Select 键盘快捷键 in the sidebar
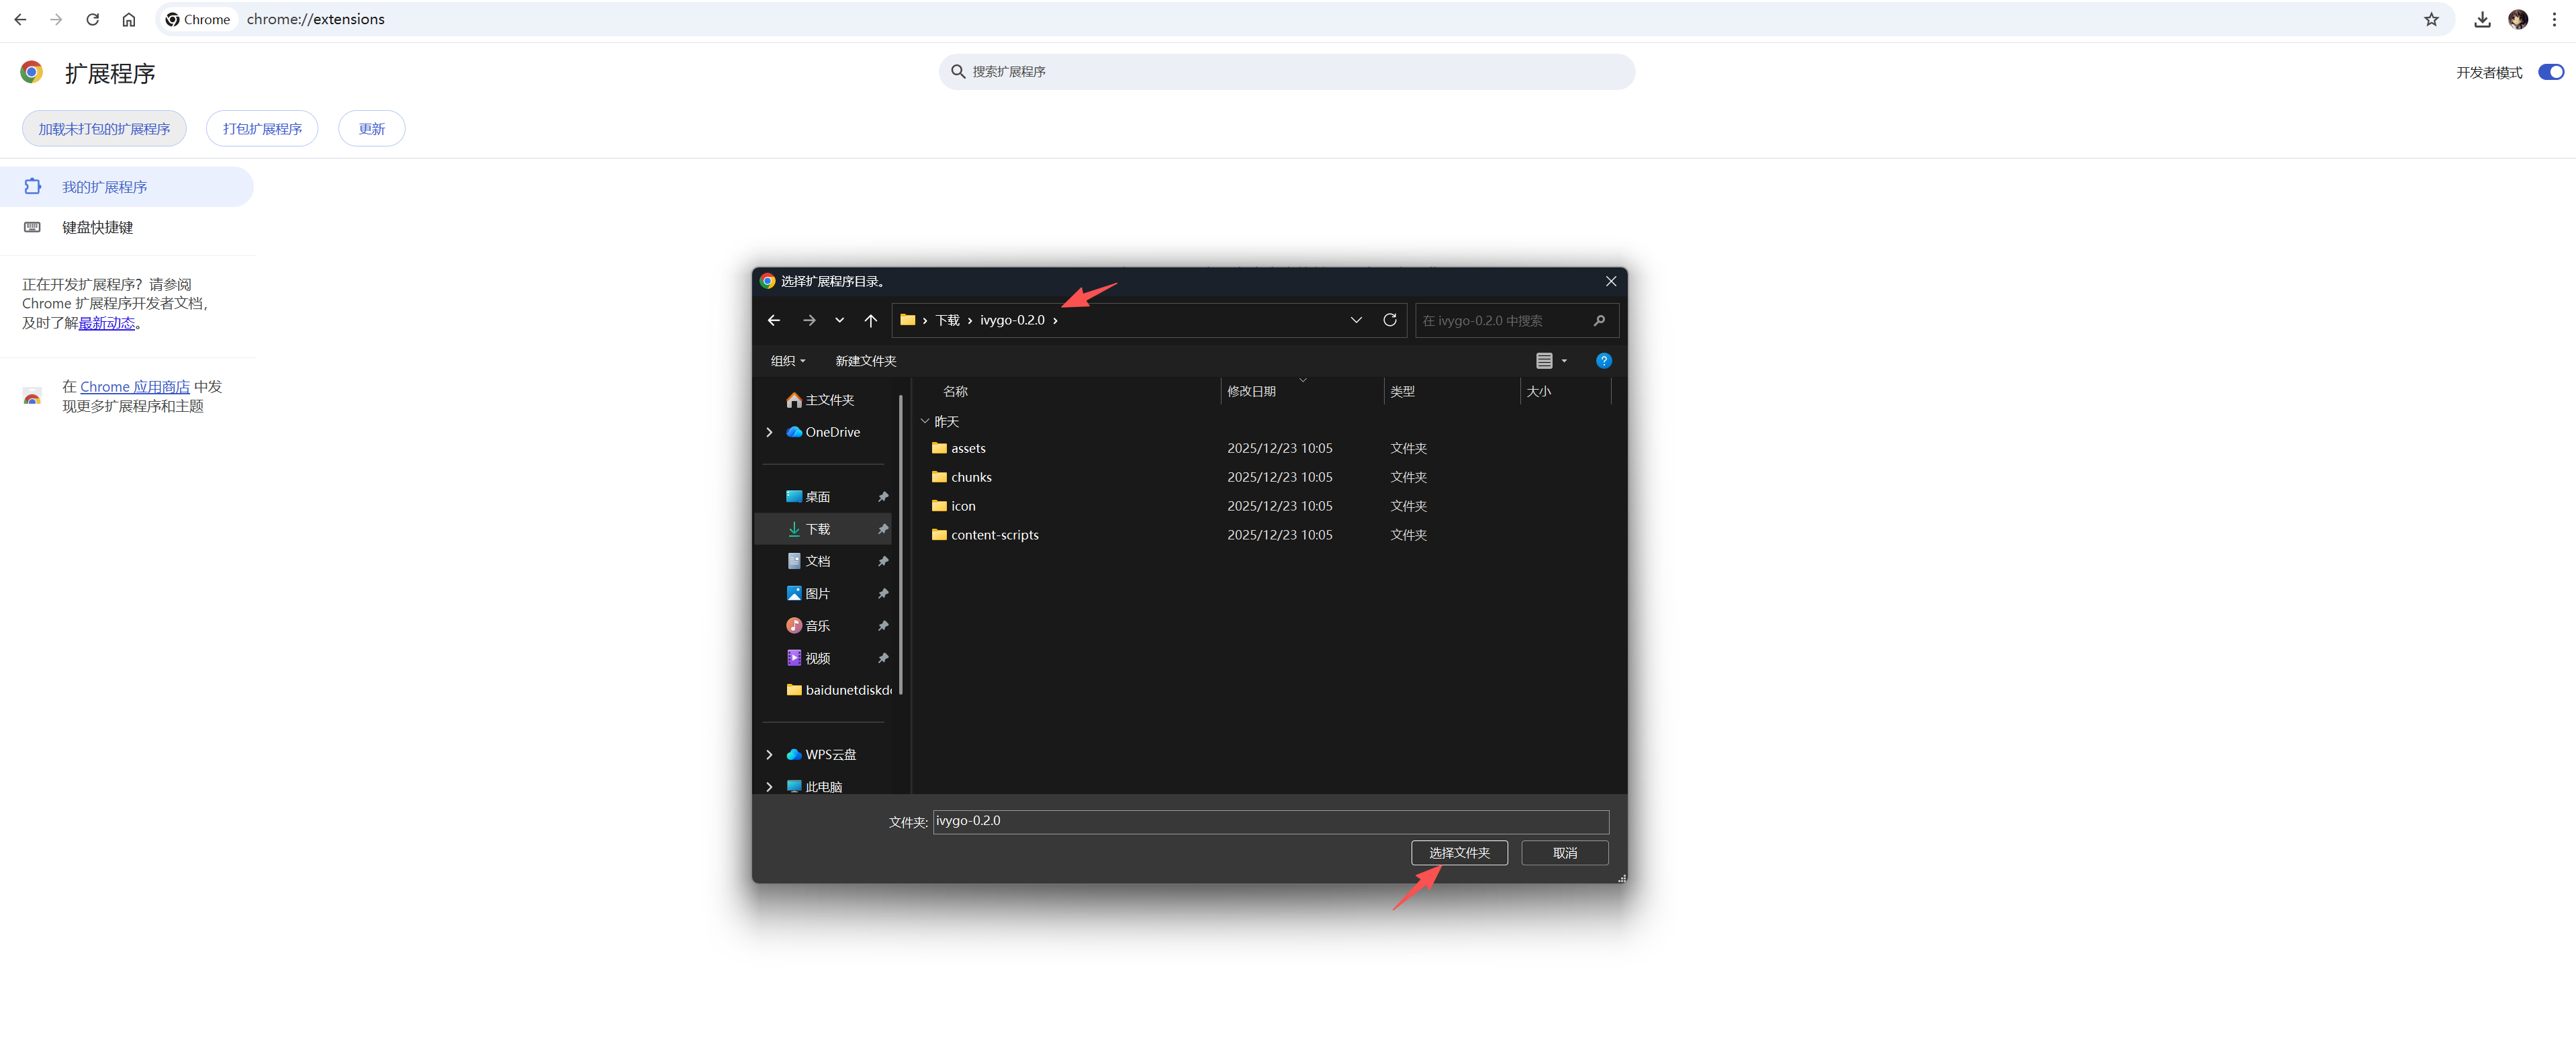The image size is (2576, 1042). coord(97,227)
